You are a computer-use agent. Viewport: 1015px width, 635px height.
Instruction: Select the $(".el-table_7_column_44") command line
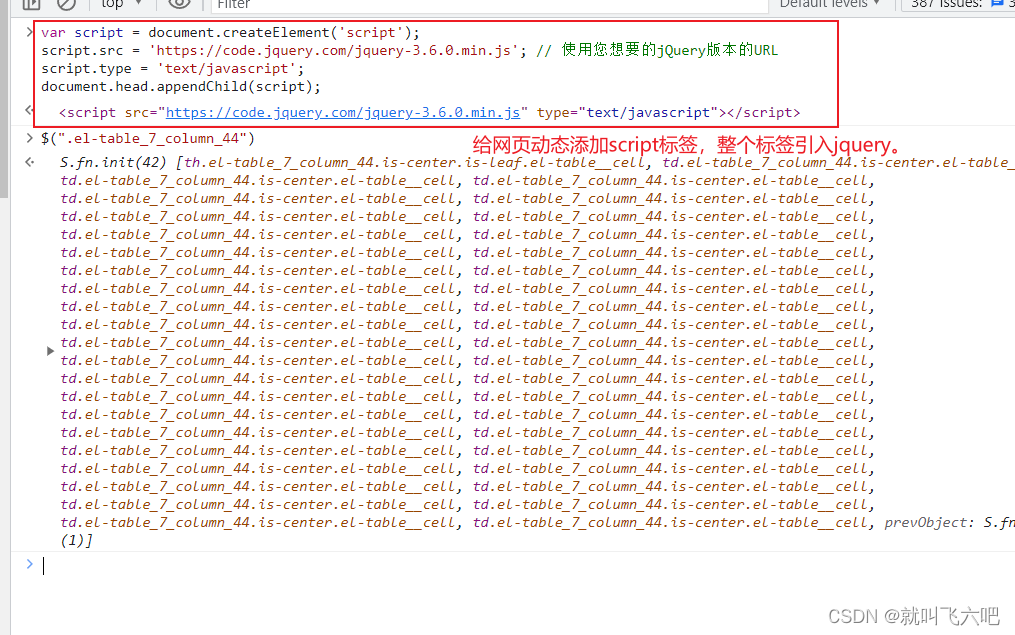pyautogui.click(x=148, y=139)
